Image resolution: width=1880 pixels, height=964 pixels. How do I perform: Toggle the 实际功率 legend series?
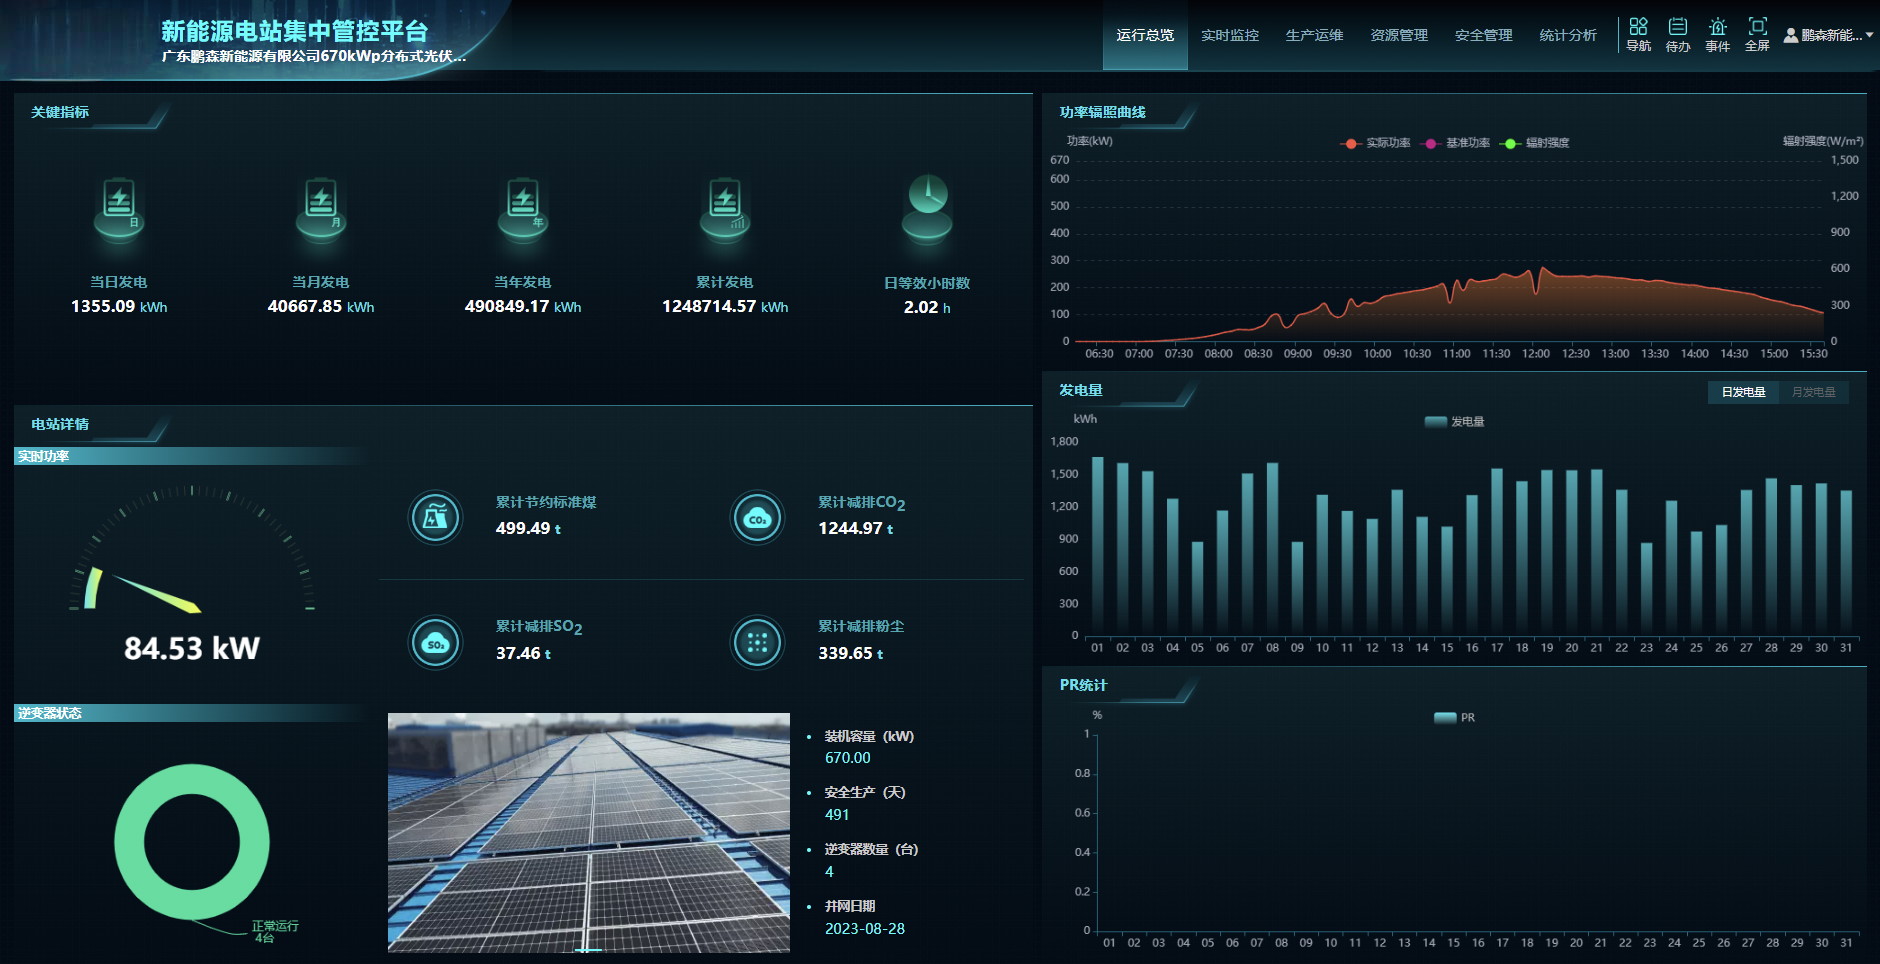click(1376, 143)
